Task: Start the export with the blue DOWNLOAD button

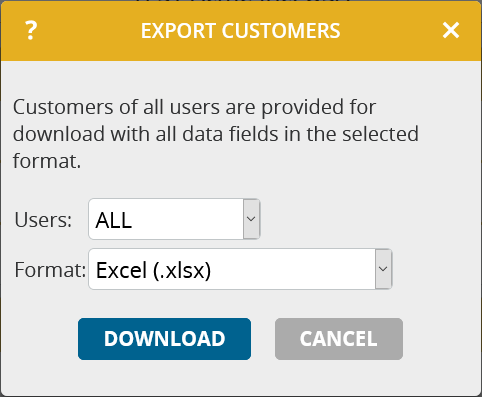Action: pos(164,339)
